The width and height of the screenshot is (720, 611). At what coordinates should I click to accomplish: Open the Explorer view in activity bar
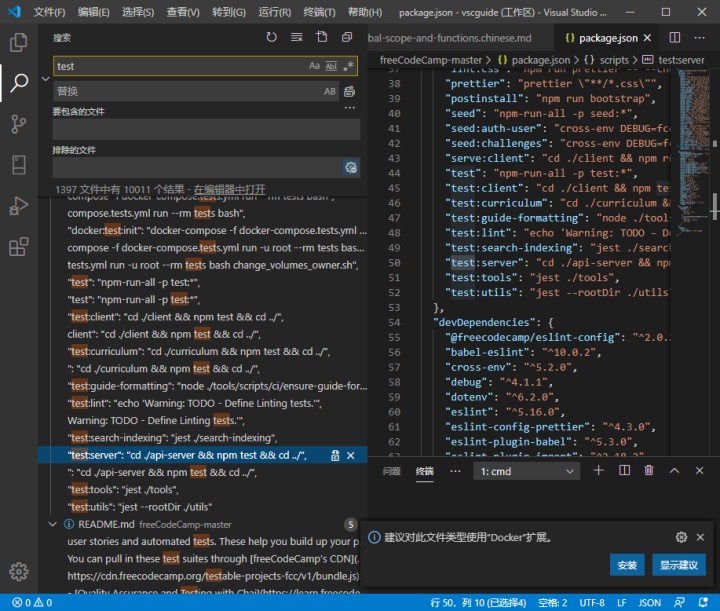pyautogui.click(x=18, y=42)
